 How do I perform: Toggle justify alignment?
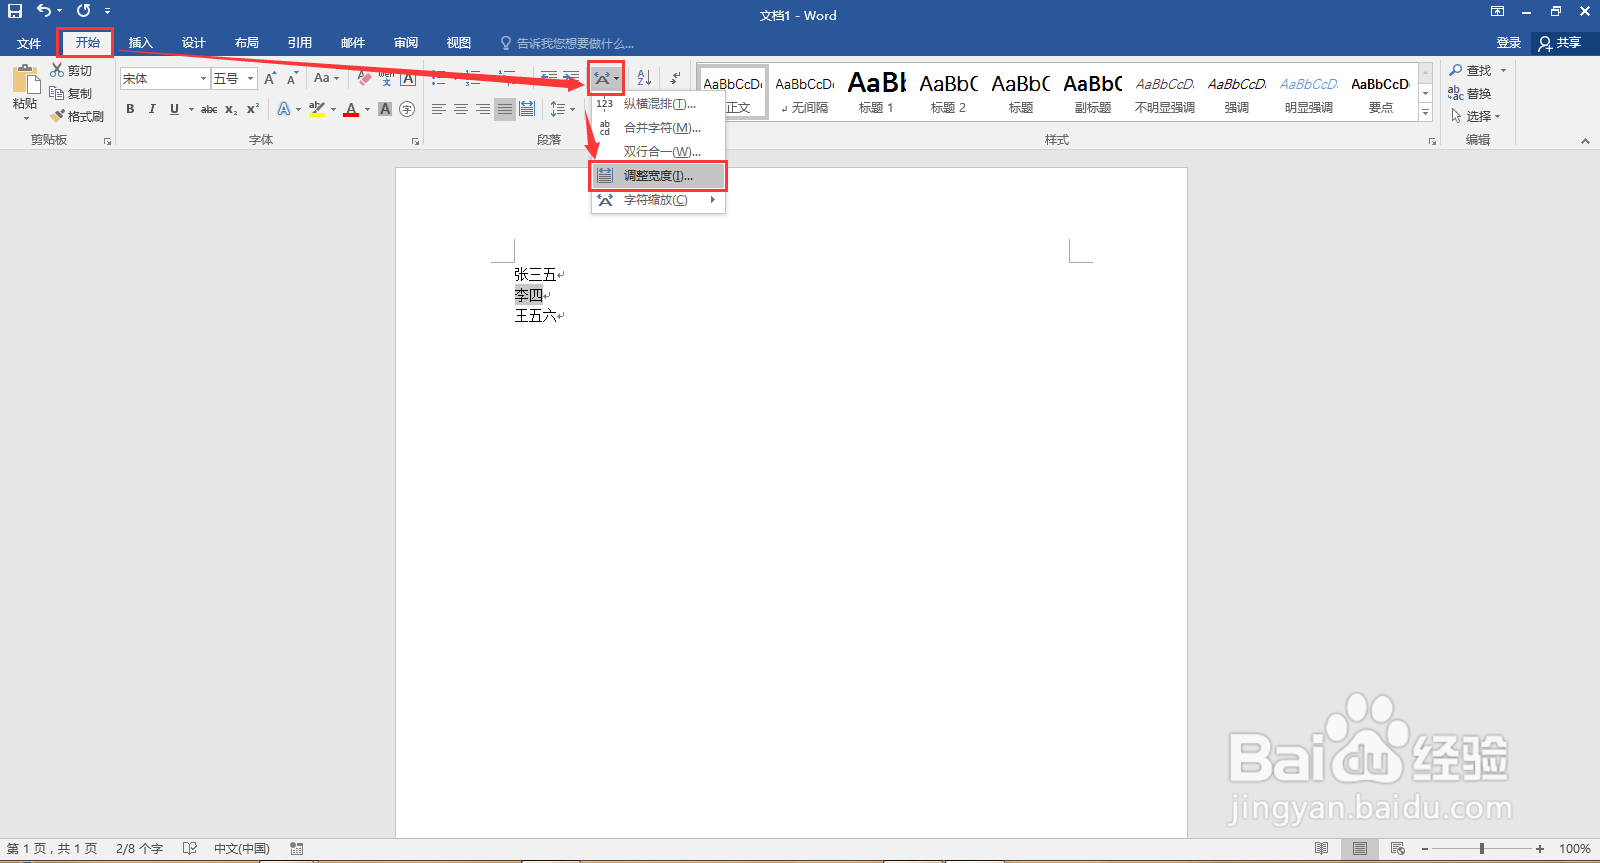click(x=505, y=109)
